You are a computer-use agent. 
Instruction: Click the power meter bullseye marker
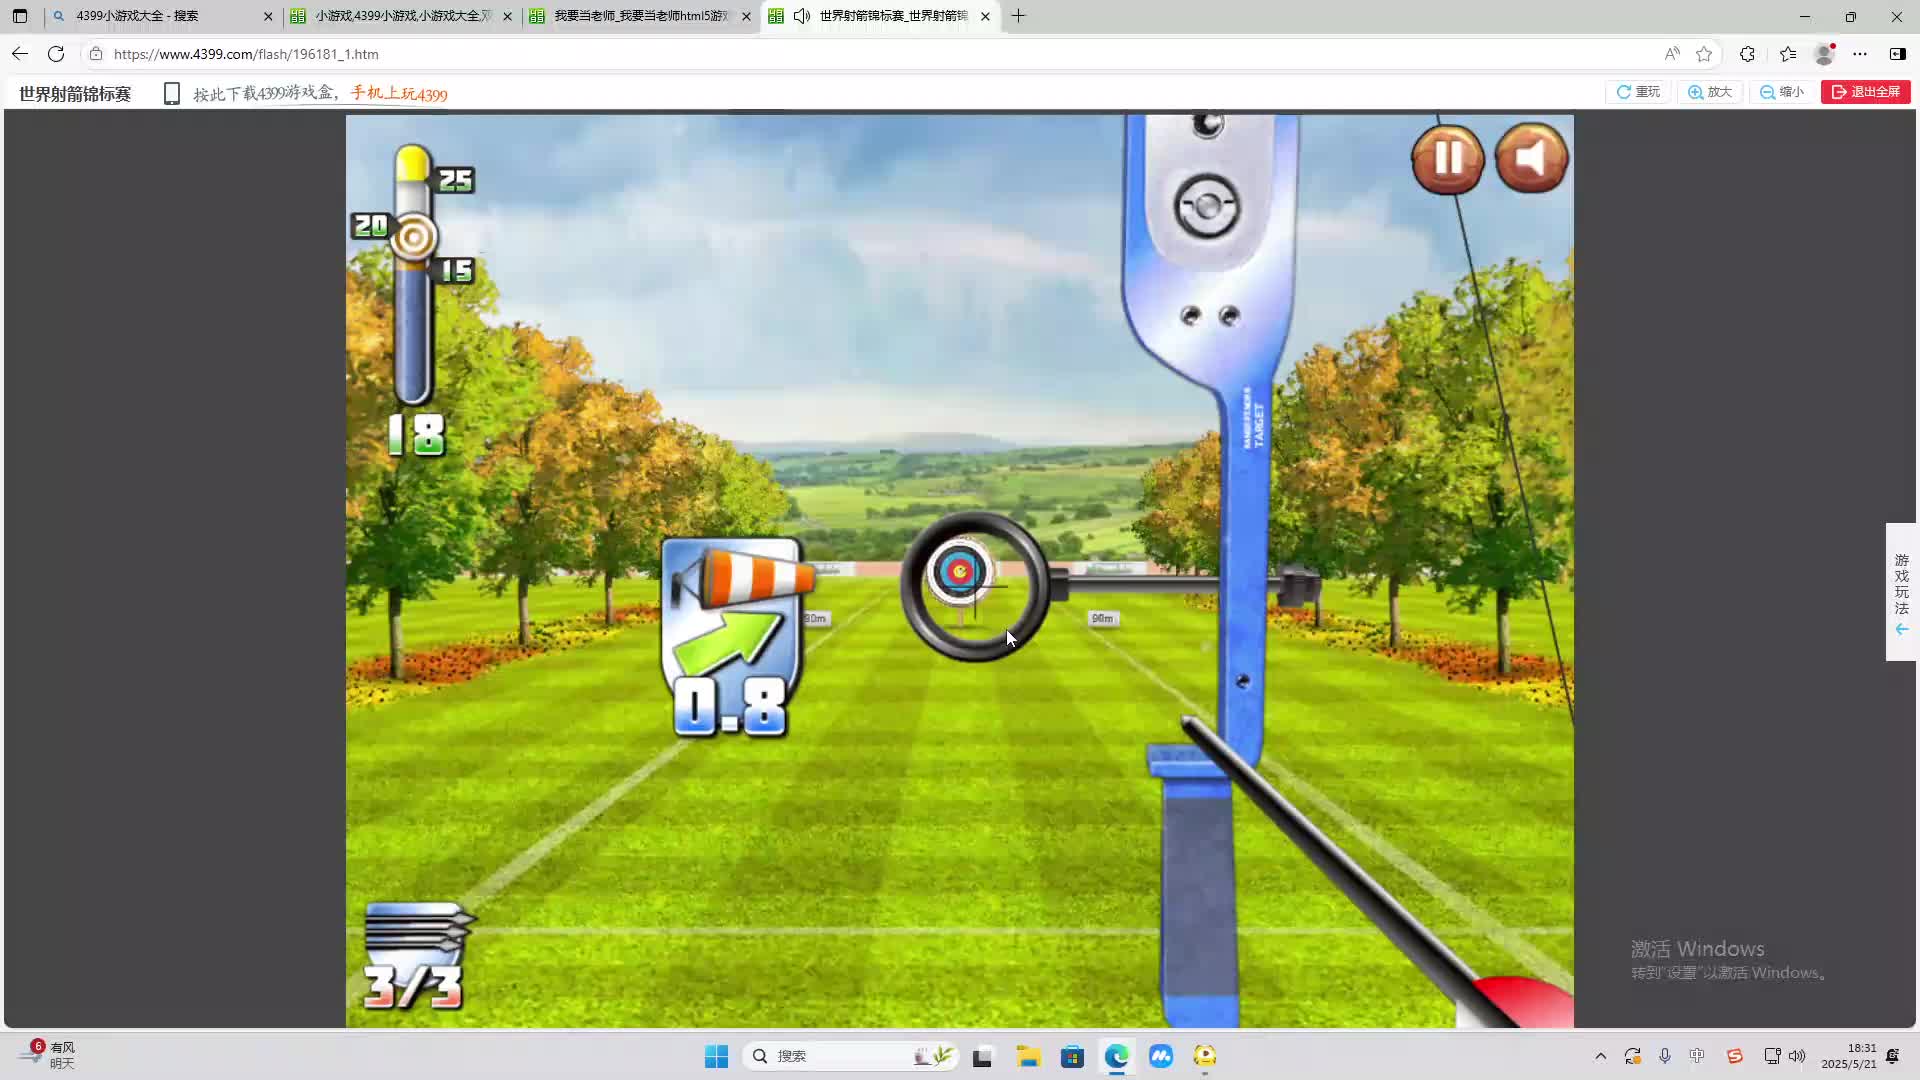[413, 238]
